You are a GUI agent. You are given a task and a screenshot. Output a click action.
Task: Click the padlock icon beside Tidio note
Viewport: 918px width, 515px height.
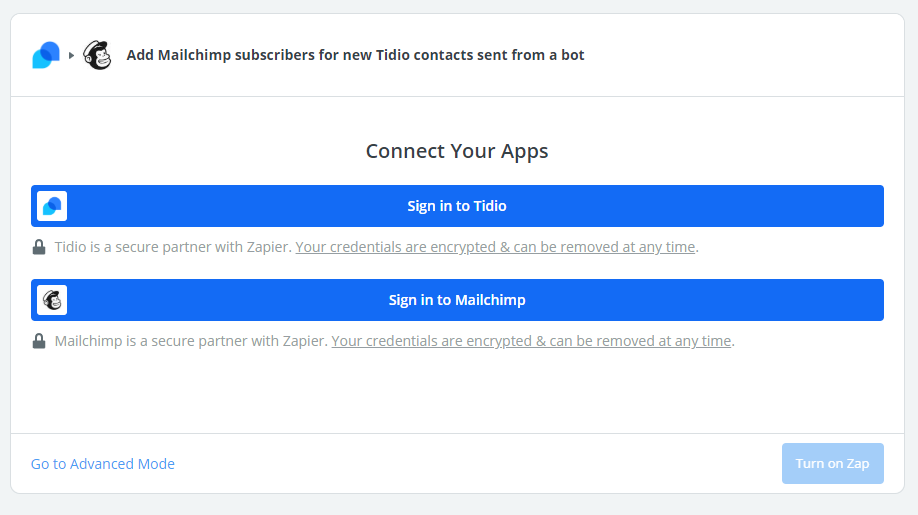pyautogui.click(x=39, y=247)
